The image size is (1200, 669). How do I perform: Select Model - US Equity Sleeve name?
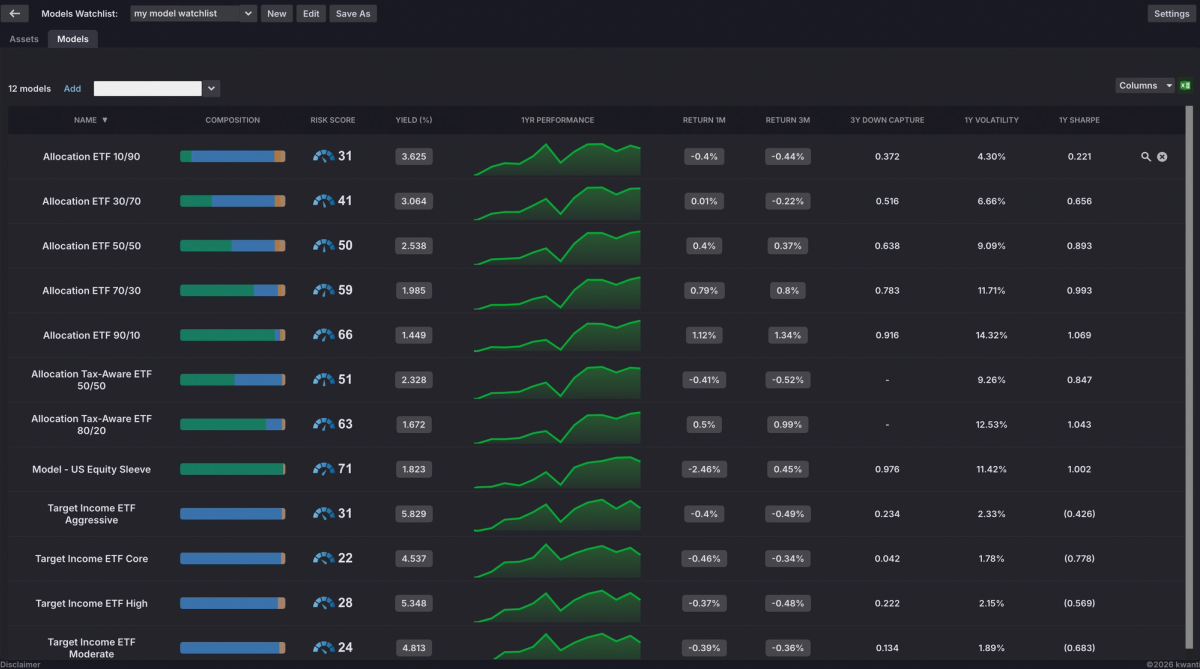point(92,469)
